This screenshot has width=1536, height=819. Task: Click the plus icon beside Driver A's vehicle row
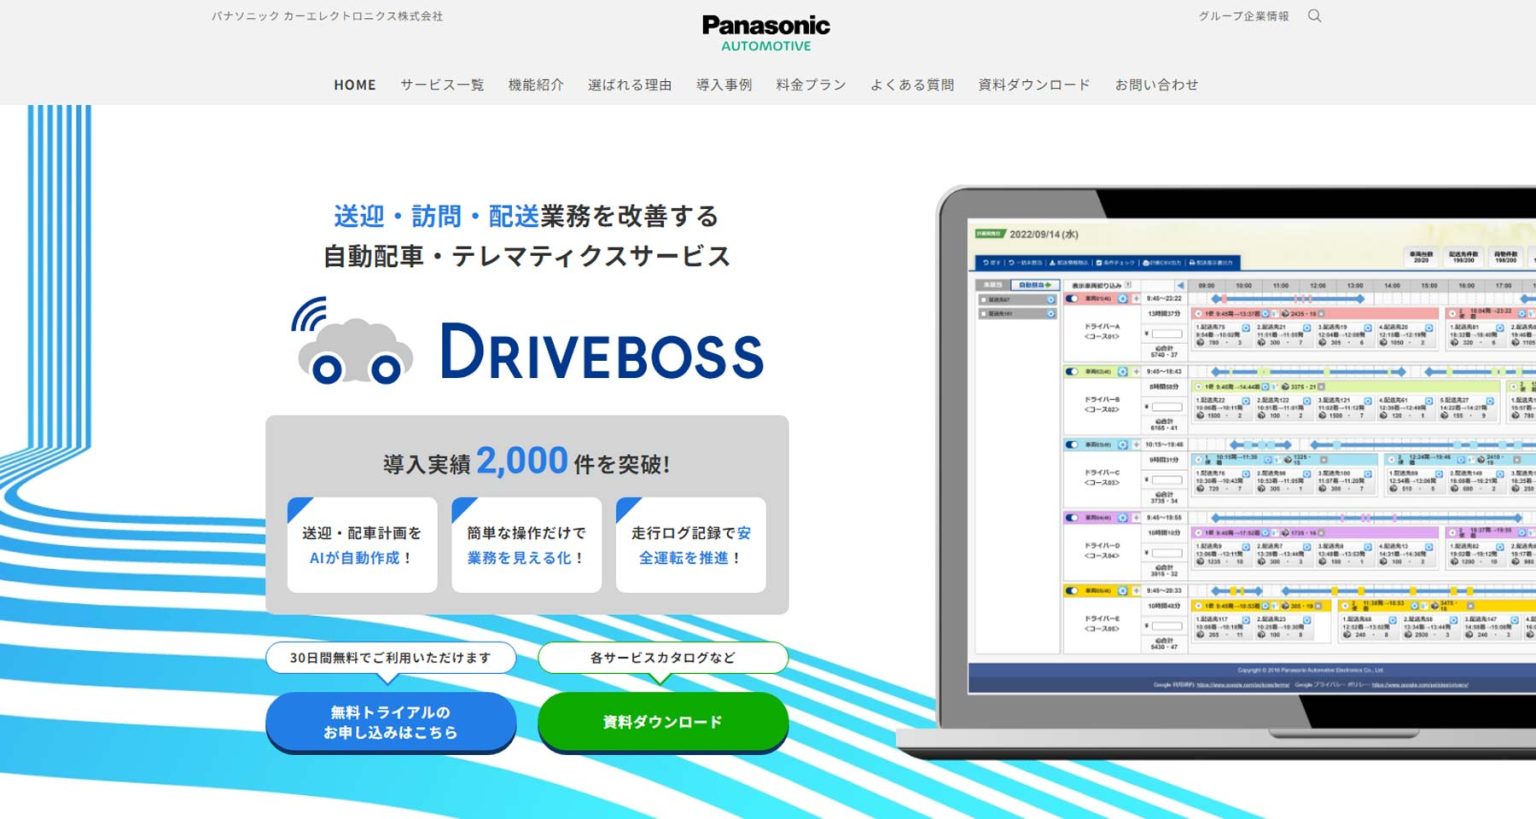(x=1137, y=298)
